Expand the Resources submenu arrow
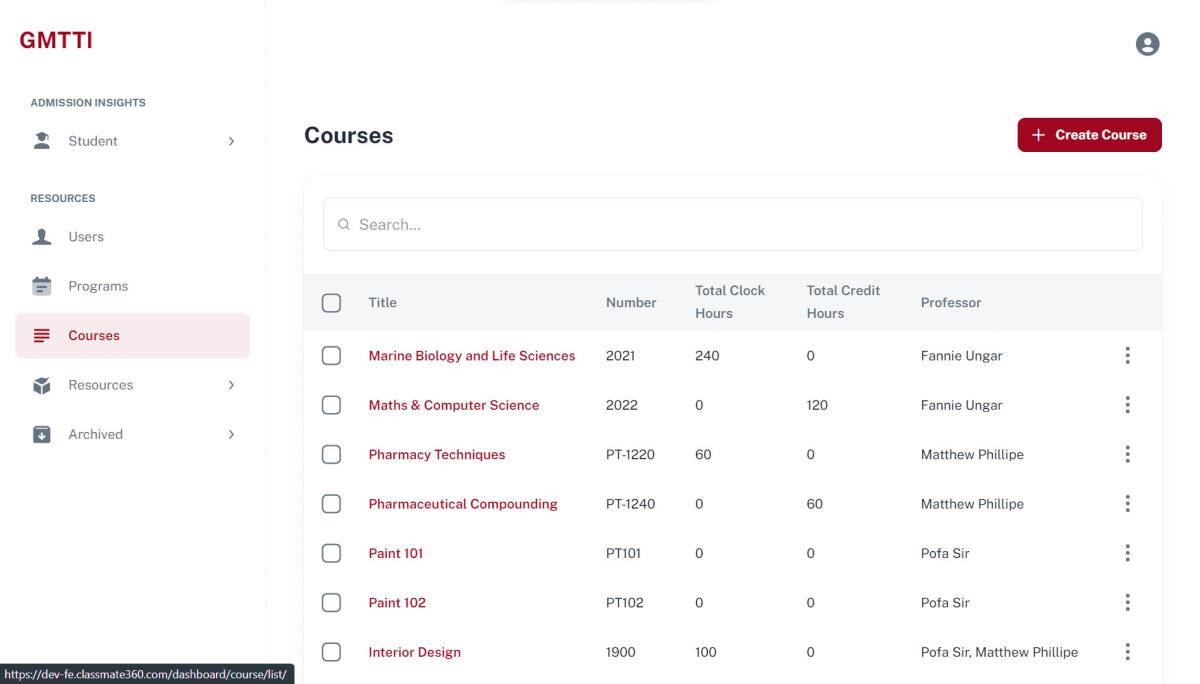Viewport: 1200px width, 684px height. point(231,385)
